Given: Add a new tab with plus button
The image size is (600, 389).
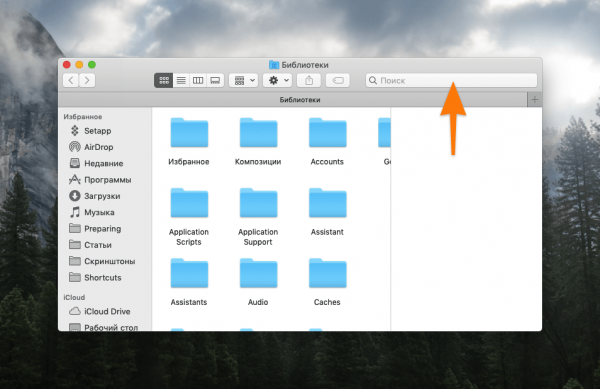Looking at the screenshot, I should (535, 99).
